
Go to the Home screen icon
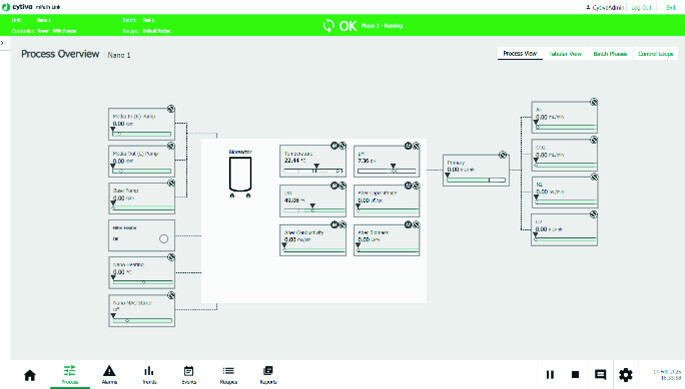coord(30,375)
